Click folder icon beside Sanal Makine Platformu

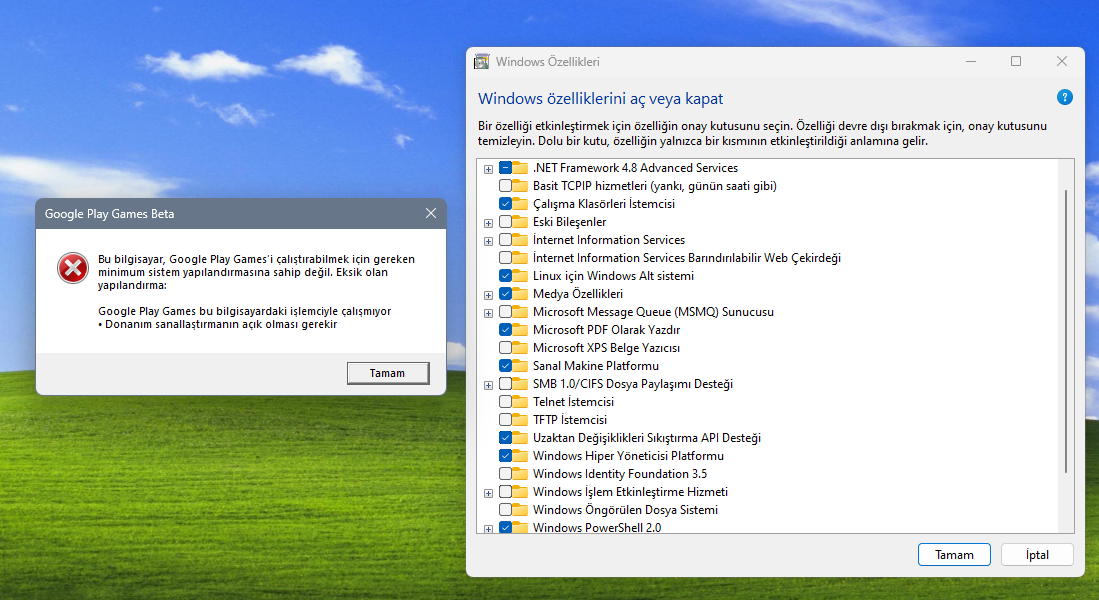(x=519, y=366)
